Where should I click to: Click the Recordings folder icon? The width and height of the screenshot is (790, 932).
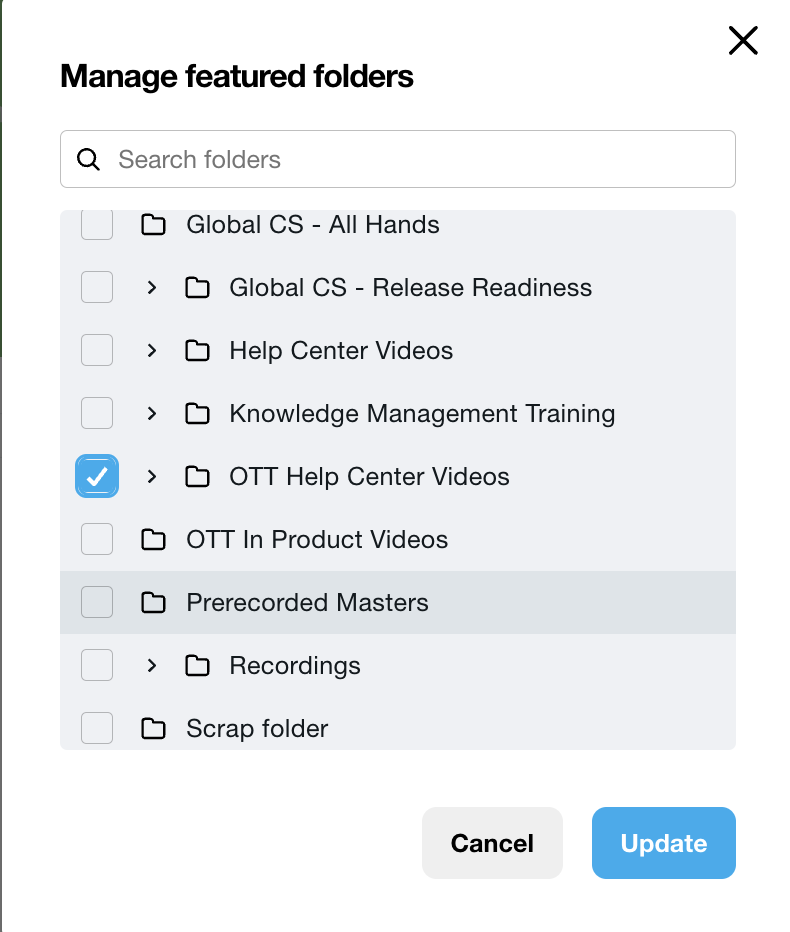point(198,666)
